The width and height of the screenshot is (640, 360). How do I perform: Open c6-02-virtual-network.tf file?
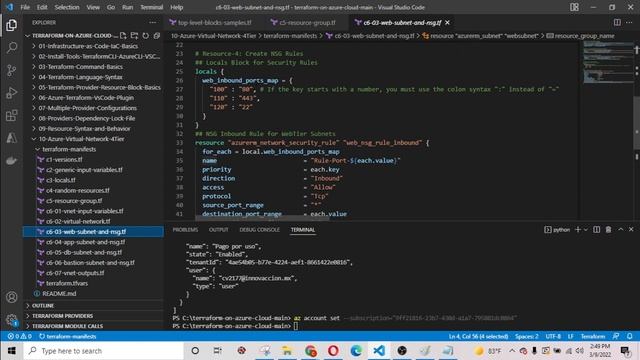tap(78, 221)
